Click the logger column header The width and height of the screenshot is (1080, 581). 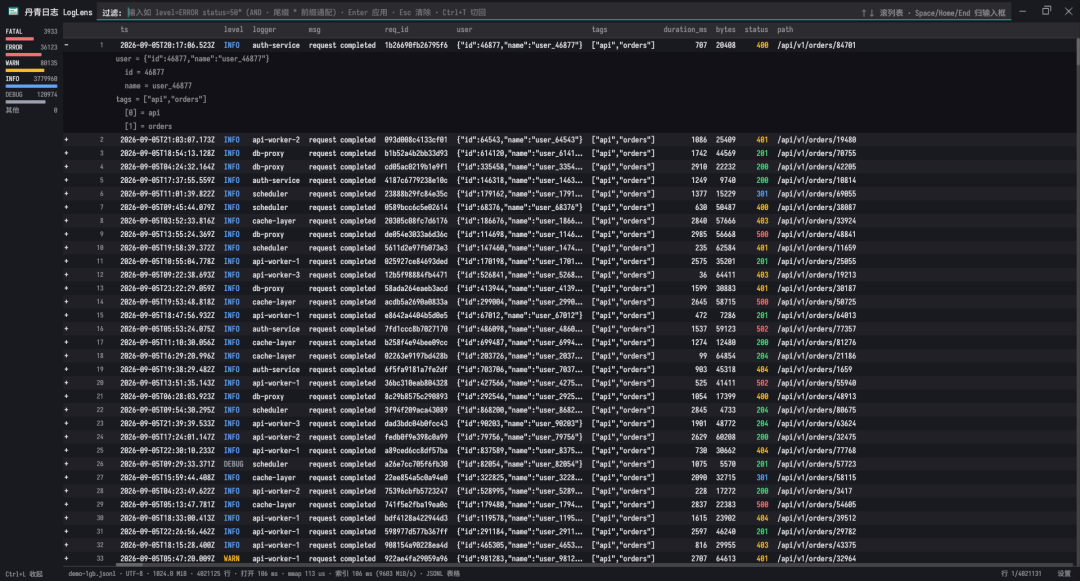264,30
